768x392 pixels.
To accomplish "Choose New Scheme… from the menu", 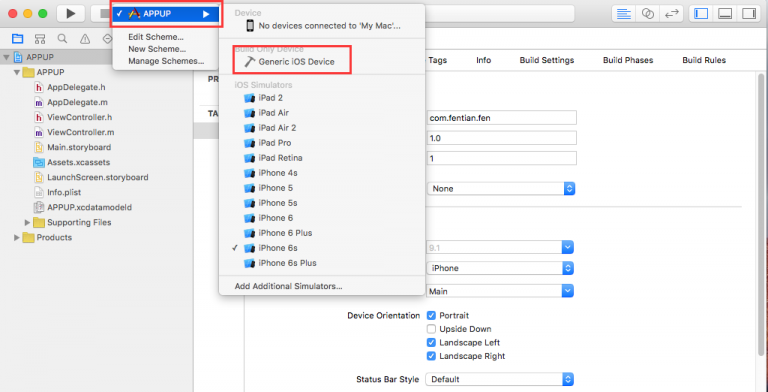I will point(157,49).
